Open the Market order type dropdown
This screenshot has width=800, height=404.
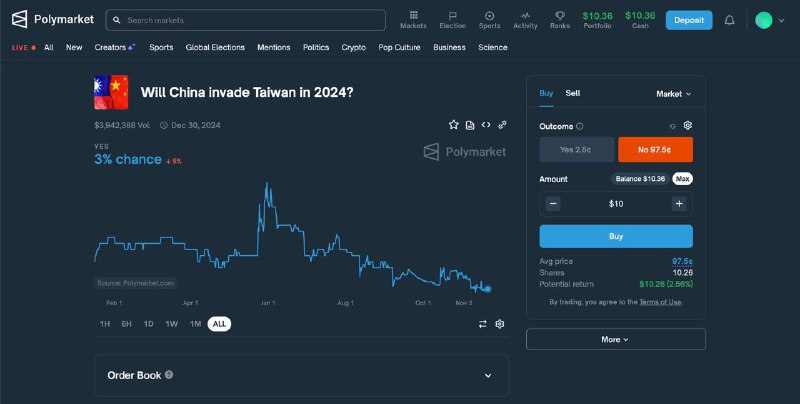(673, 94)
